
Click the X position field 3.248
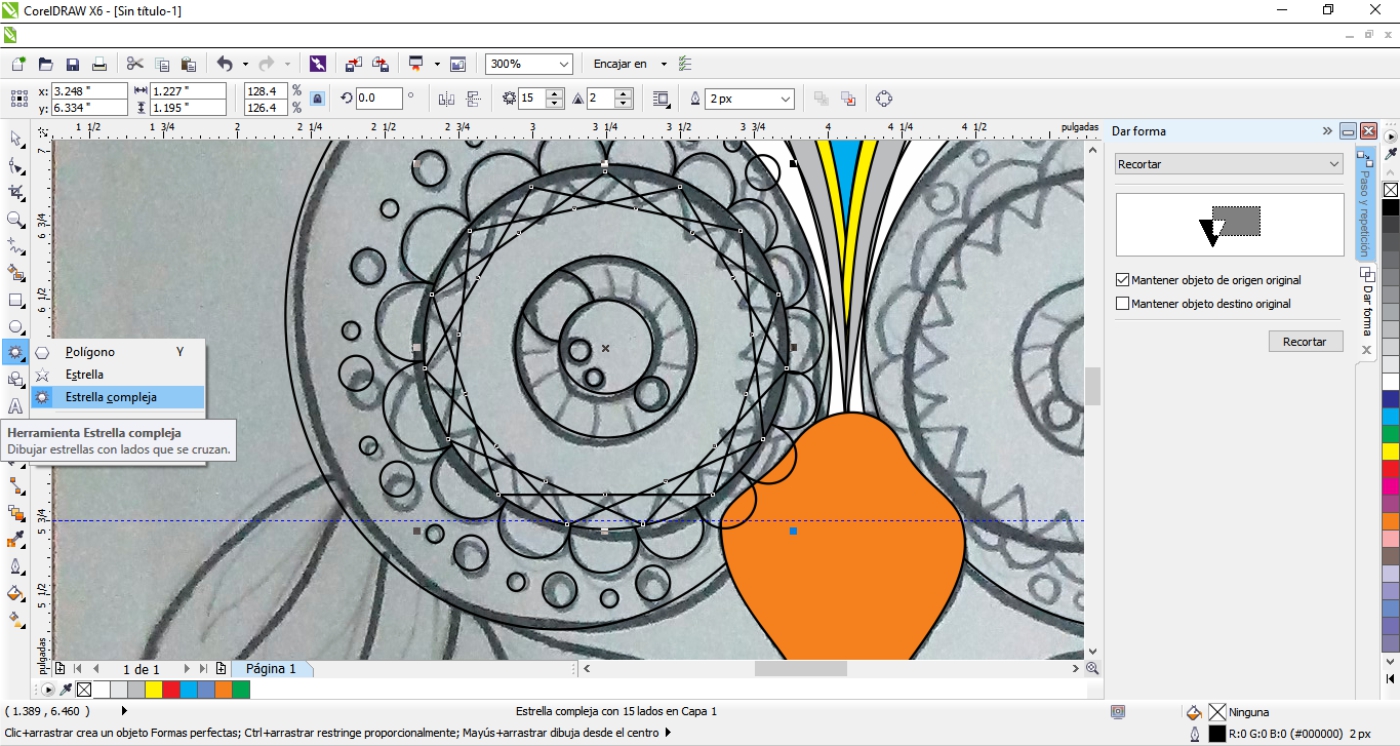point(89,91)
